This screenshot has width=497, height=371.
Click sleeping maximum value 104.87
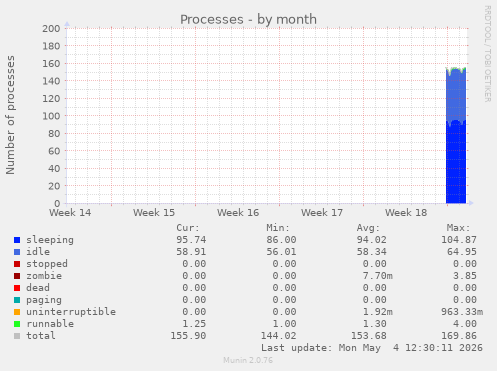pyautogui.click(x=459, y=240)
